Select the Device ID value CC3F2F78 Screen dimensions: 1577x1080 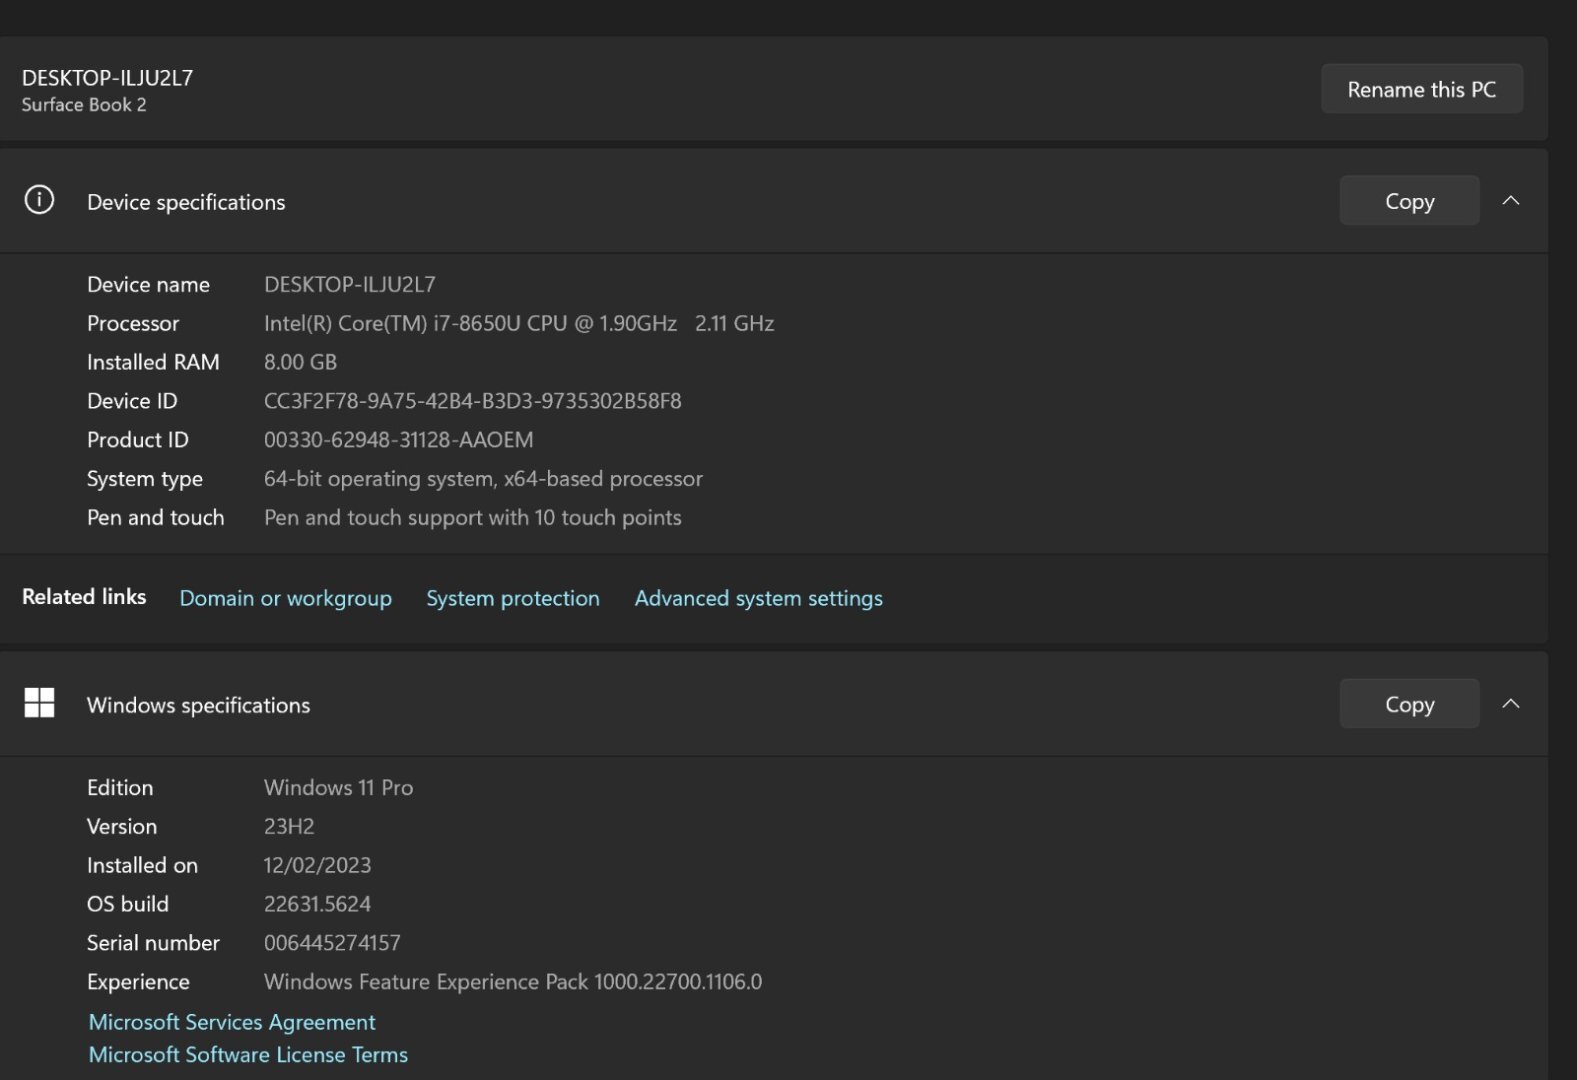(x=473, y=401)
